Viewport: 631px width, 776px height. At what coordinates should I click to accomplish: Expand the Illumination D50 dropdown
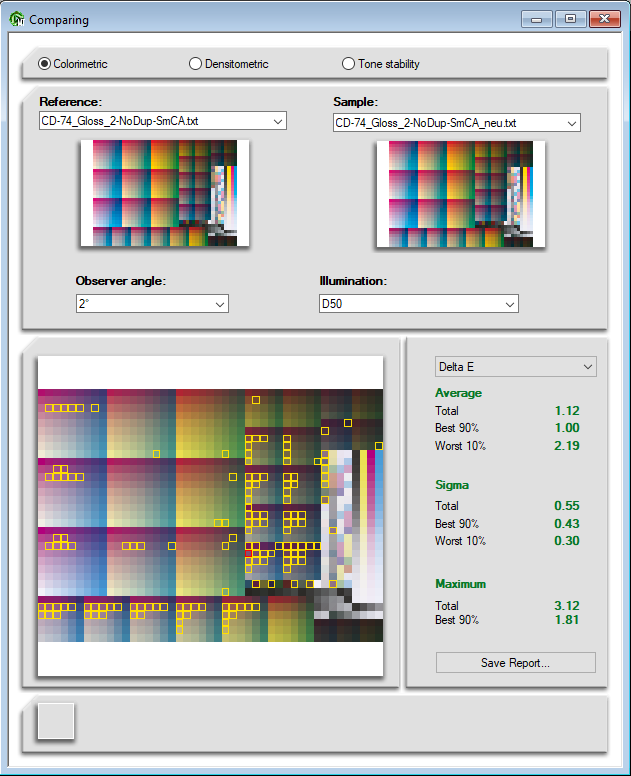(419, 304)
